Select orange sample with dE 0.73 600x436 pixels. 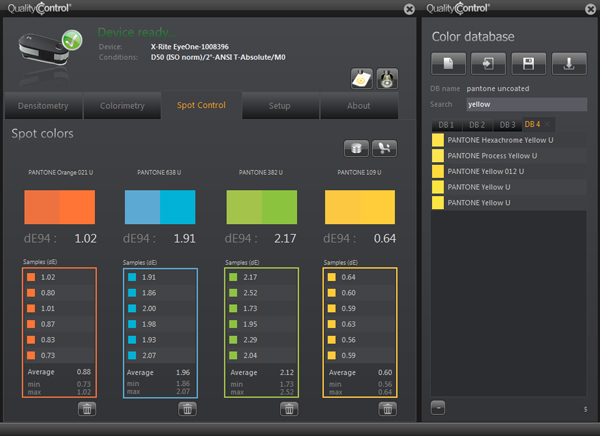[x=59, y=355]
